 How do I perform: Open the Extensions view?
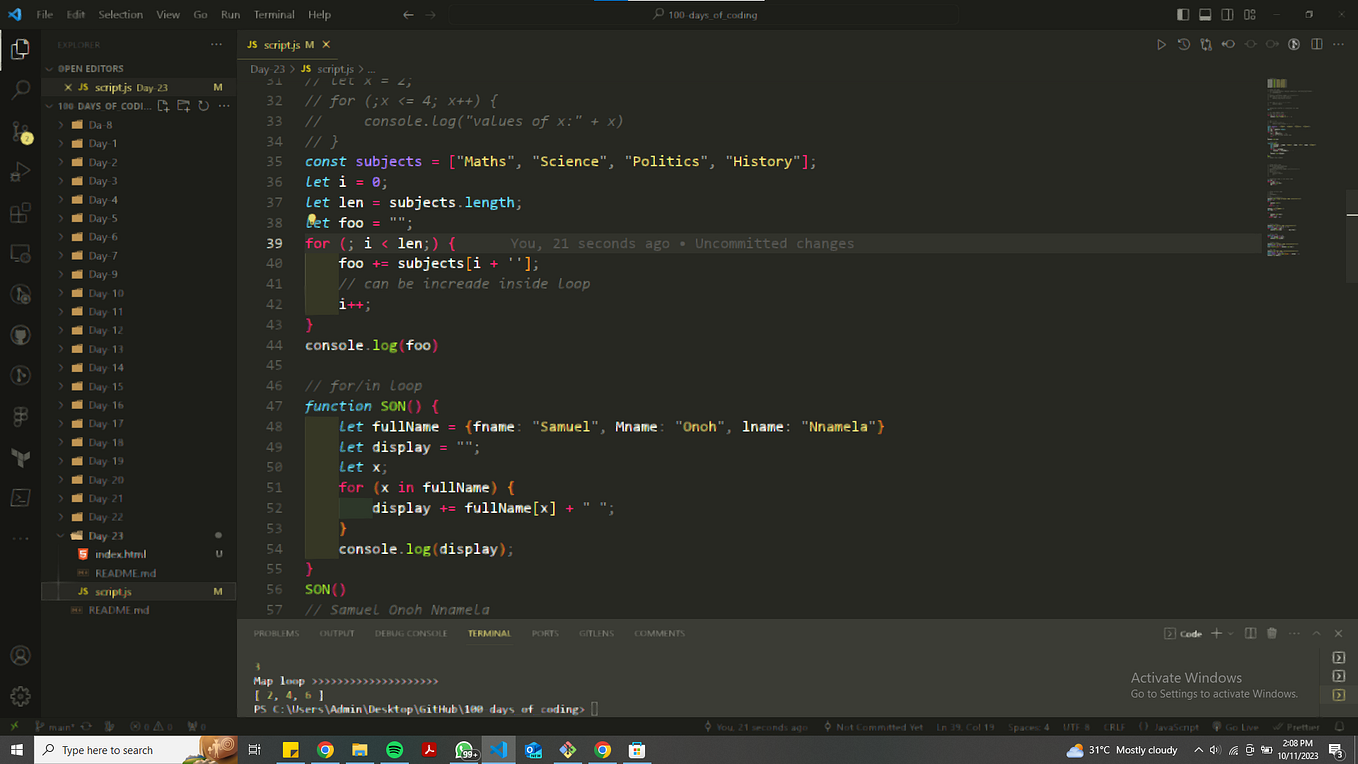20,213
